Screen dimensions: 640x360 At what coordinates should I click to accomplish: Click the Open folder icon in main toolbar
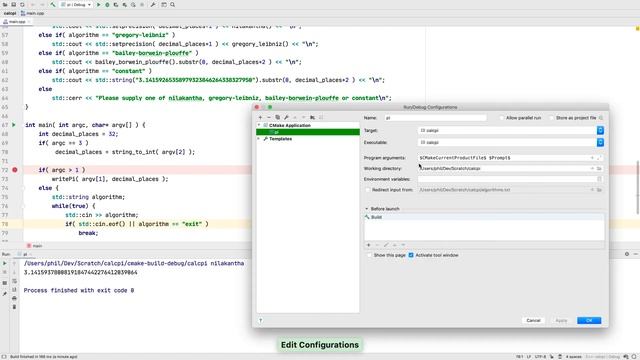(x=5, y=4)
